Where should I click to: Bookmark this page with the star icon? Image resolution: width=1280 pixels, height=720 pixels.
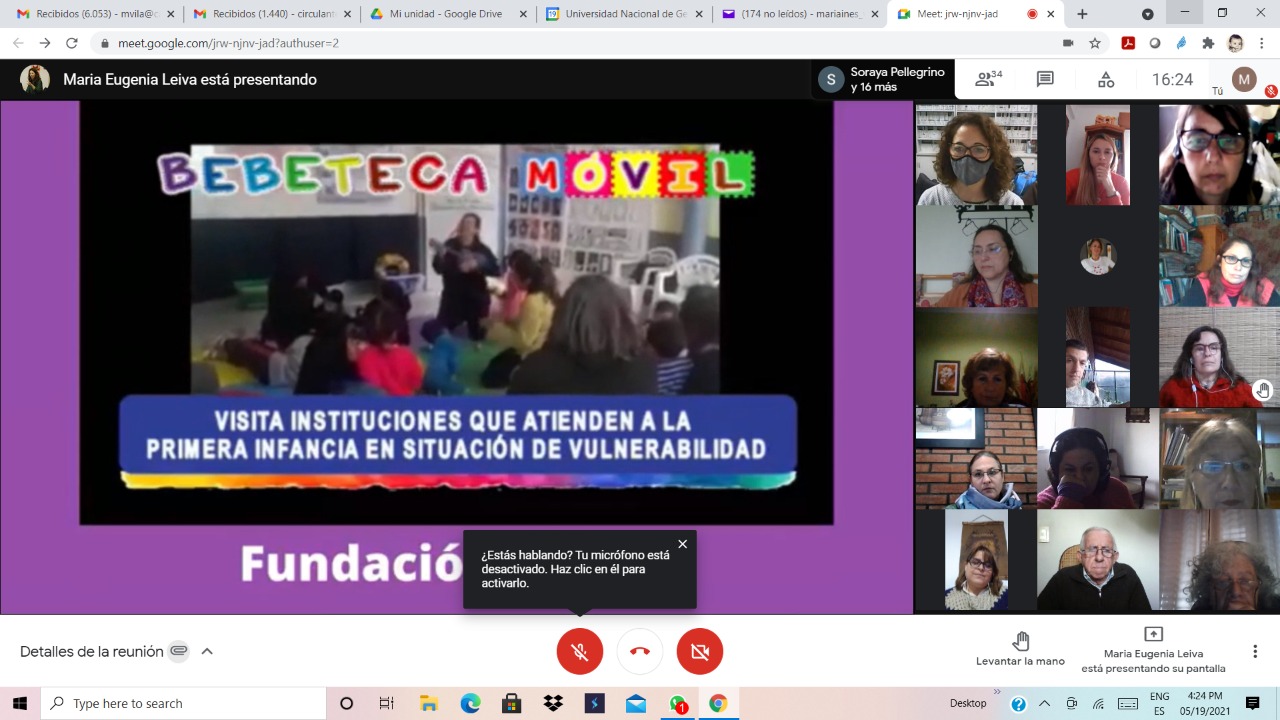1095,43
